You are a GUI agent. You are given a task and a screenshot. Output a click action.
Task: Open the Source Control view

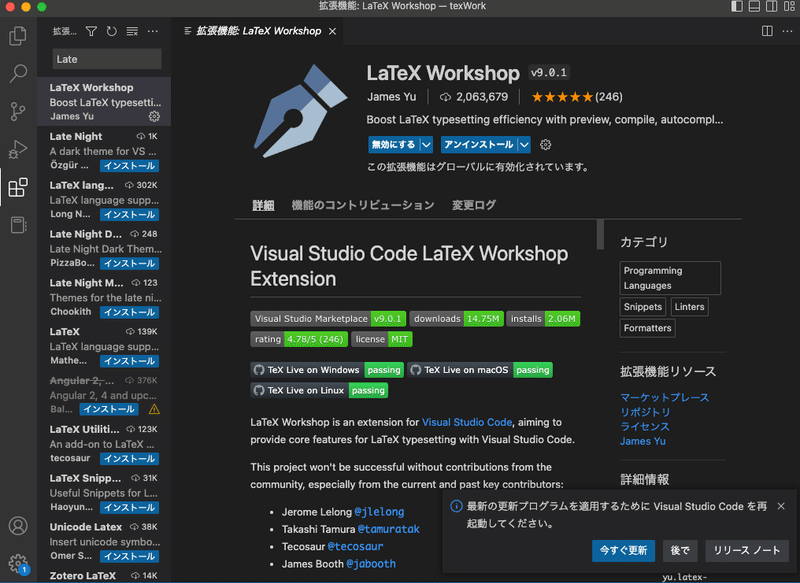18,110
